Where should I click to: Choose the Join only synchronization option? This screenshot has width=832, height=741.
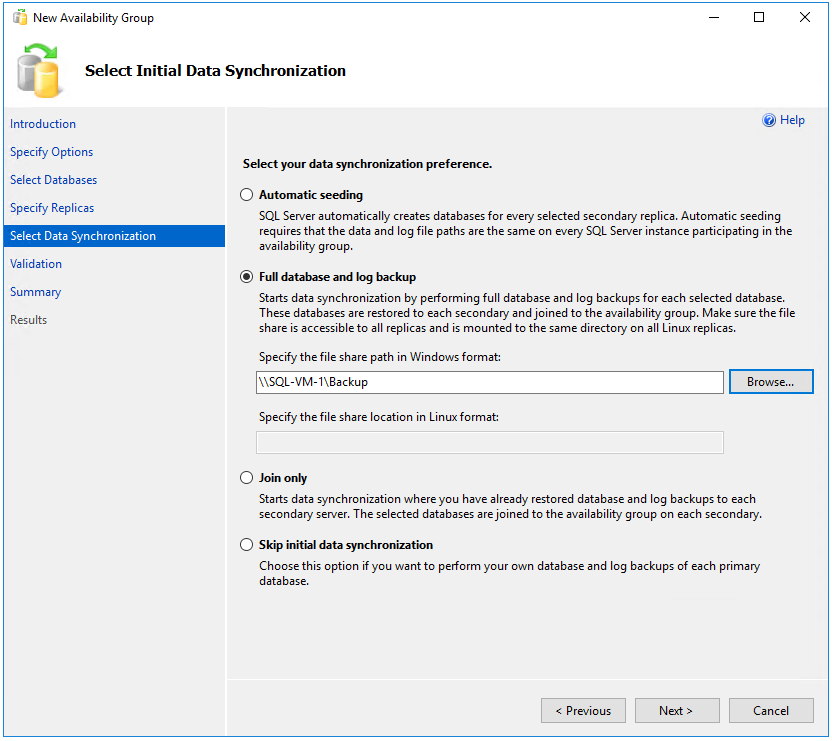point(246,477)
